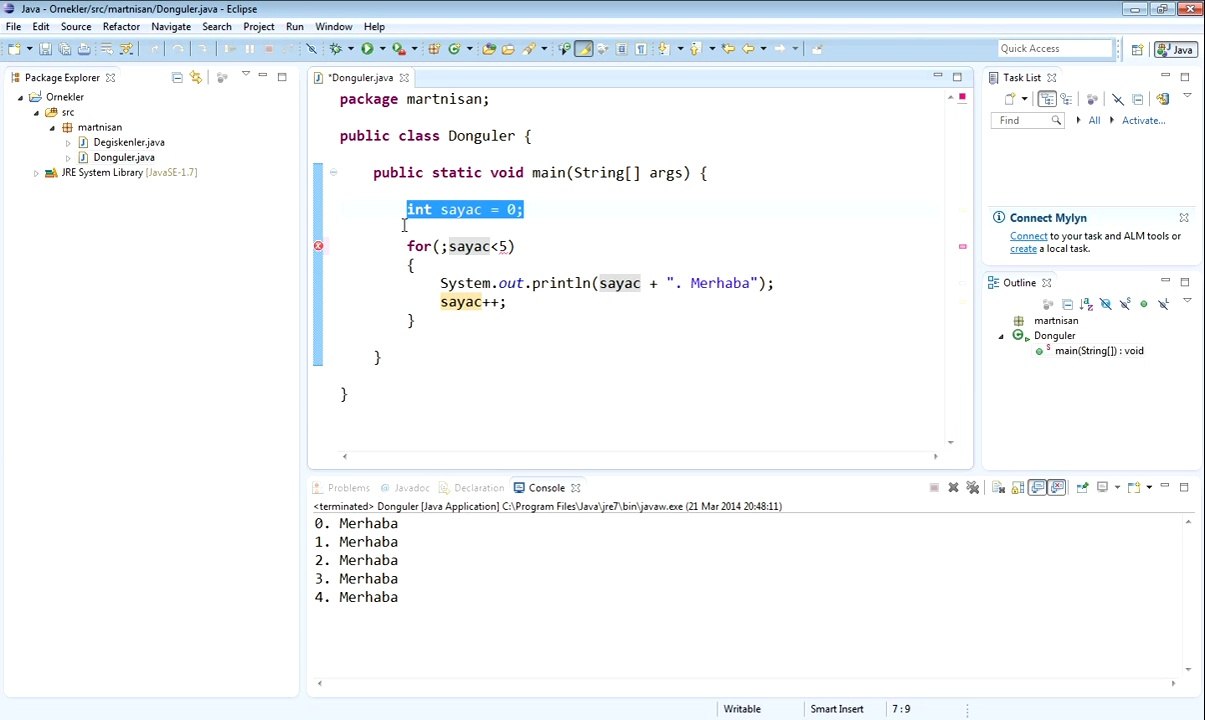Click the error marker beside the for line
This screenshot has width=1205, height=720.
point(318,246)
